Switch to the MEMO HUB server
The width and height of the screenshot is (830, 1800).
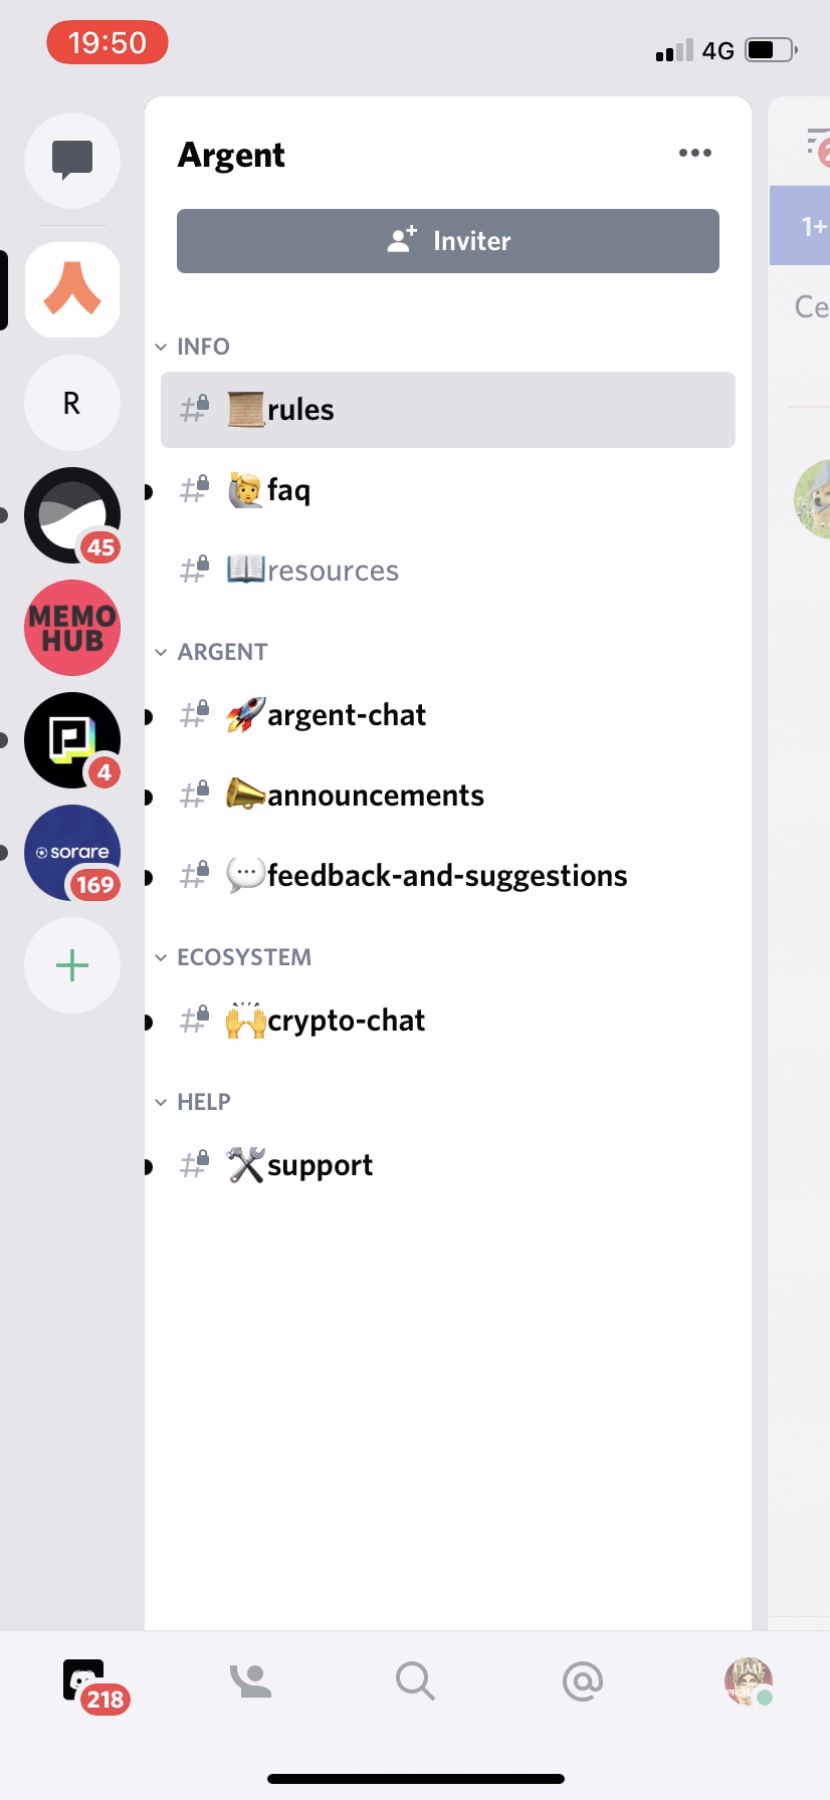(x=71, y=627)
